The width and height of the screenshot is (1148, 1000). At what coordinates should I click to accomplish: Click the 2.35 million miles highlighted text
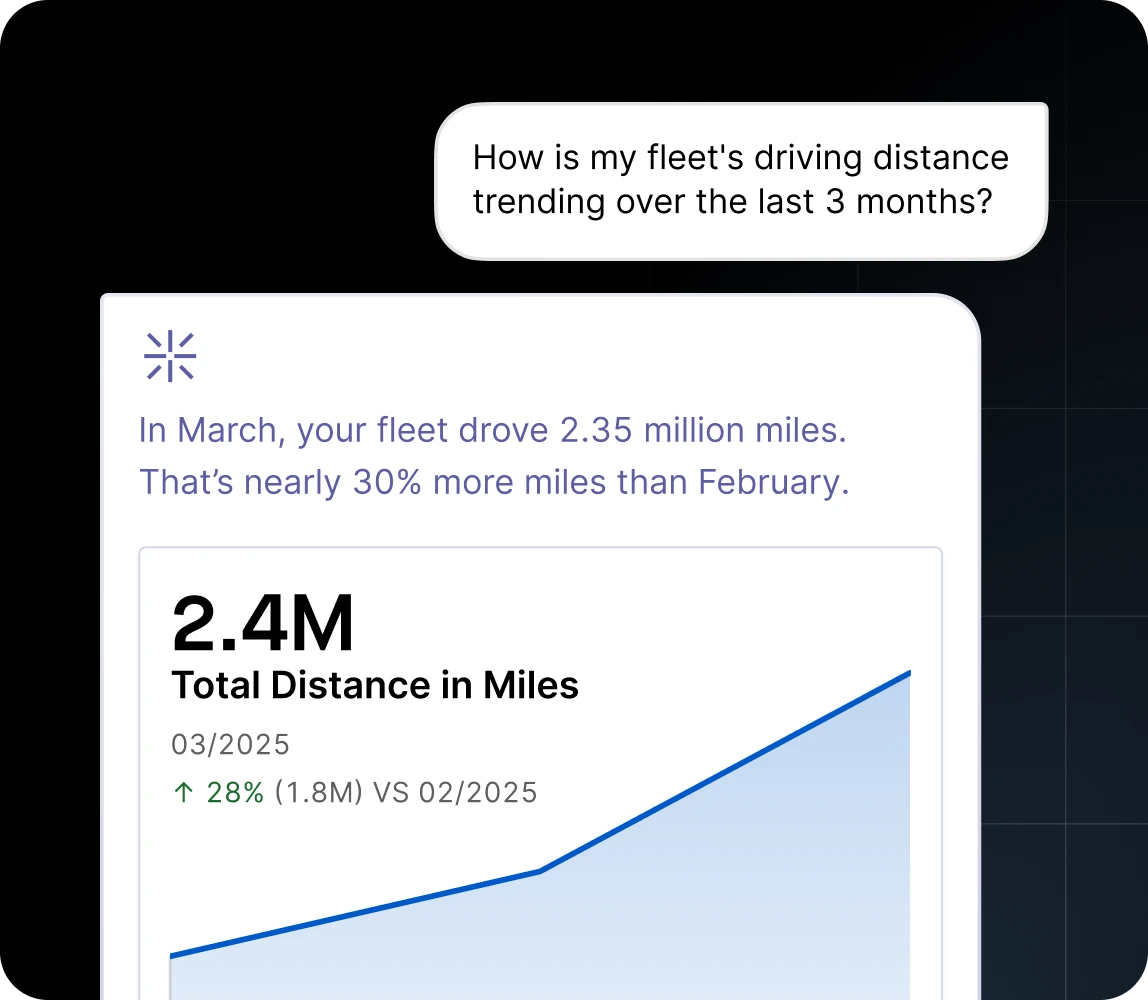coord(700,429)
